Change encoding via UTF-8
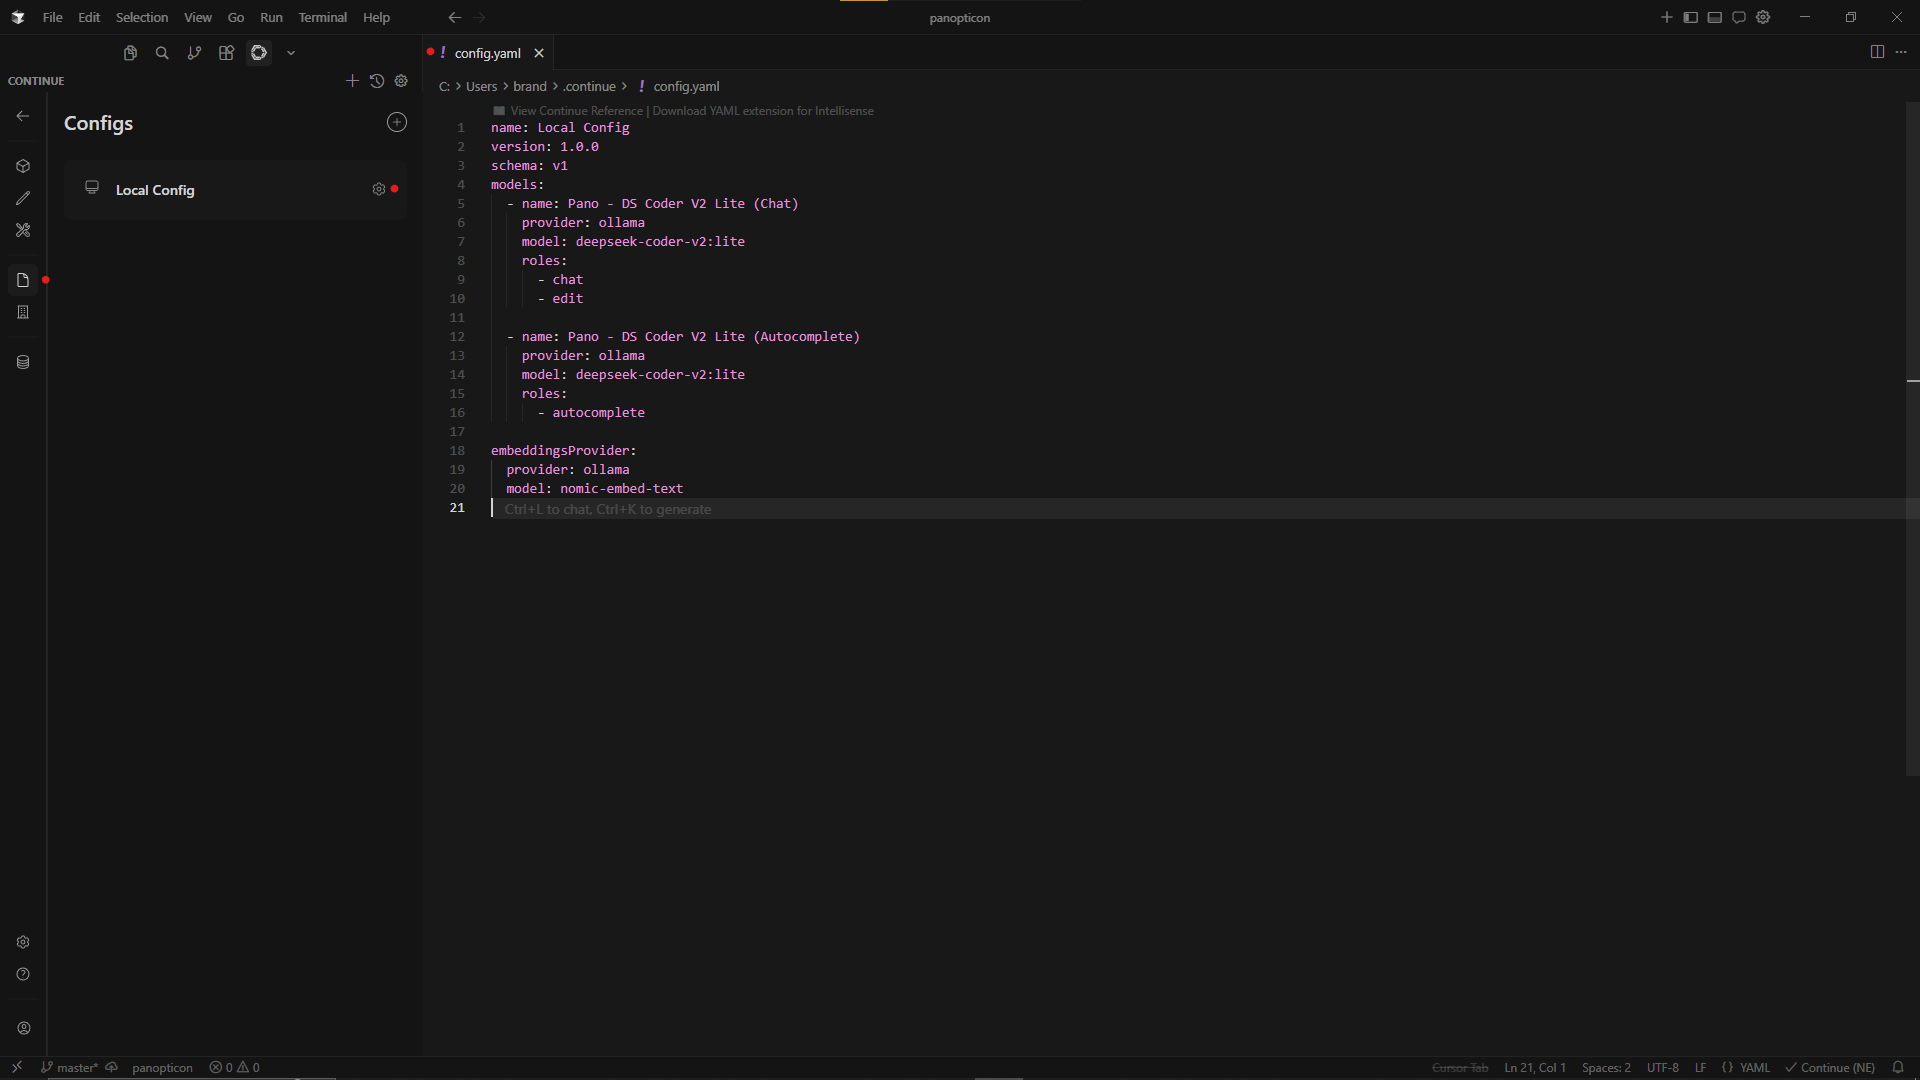 click(x=1663, y=1067)
